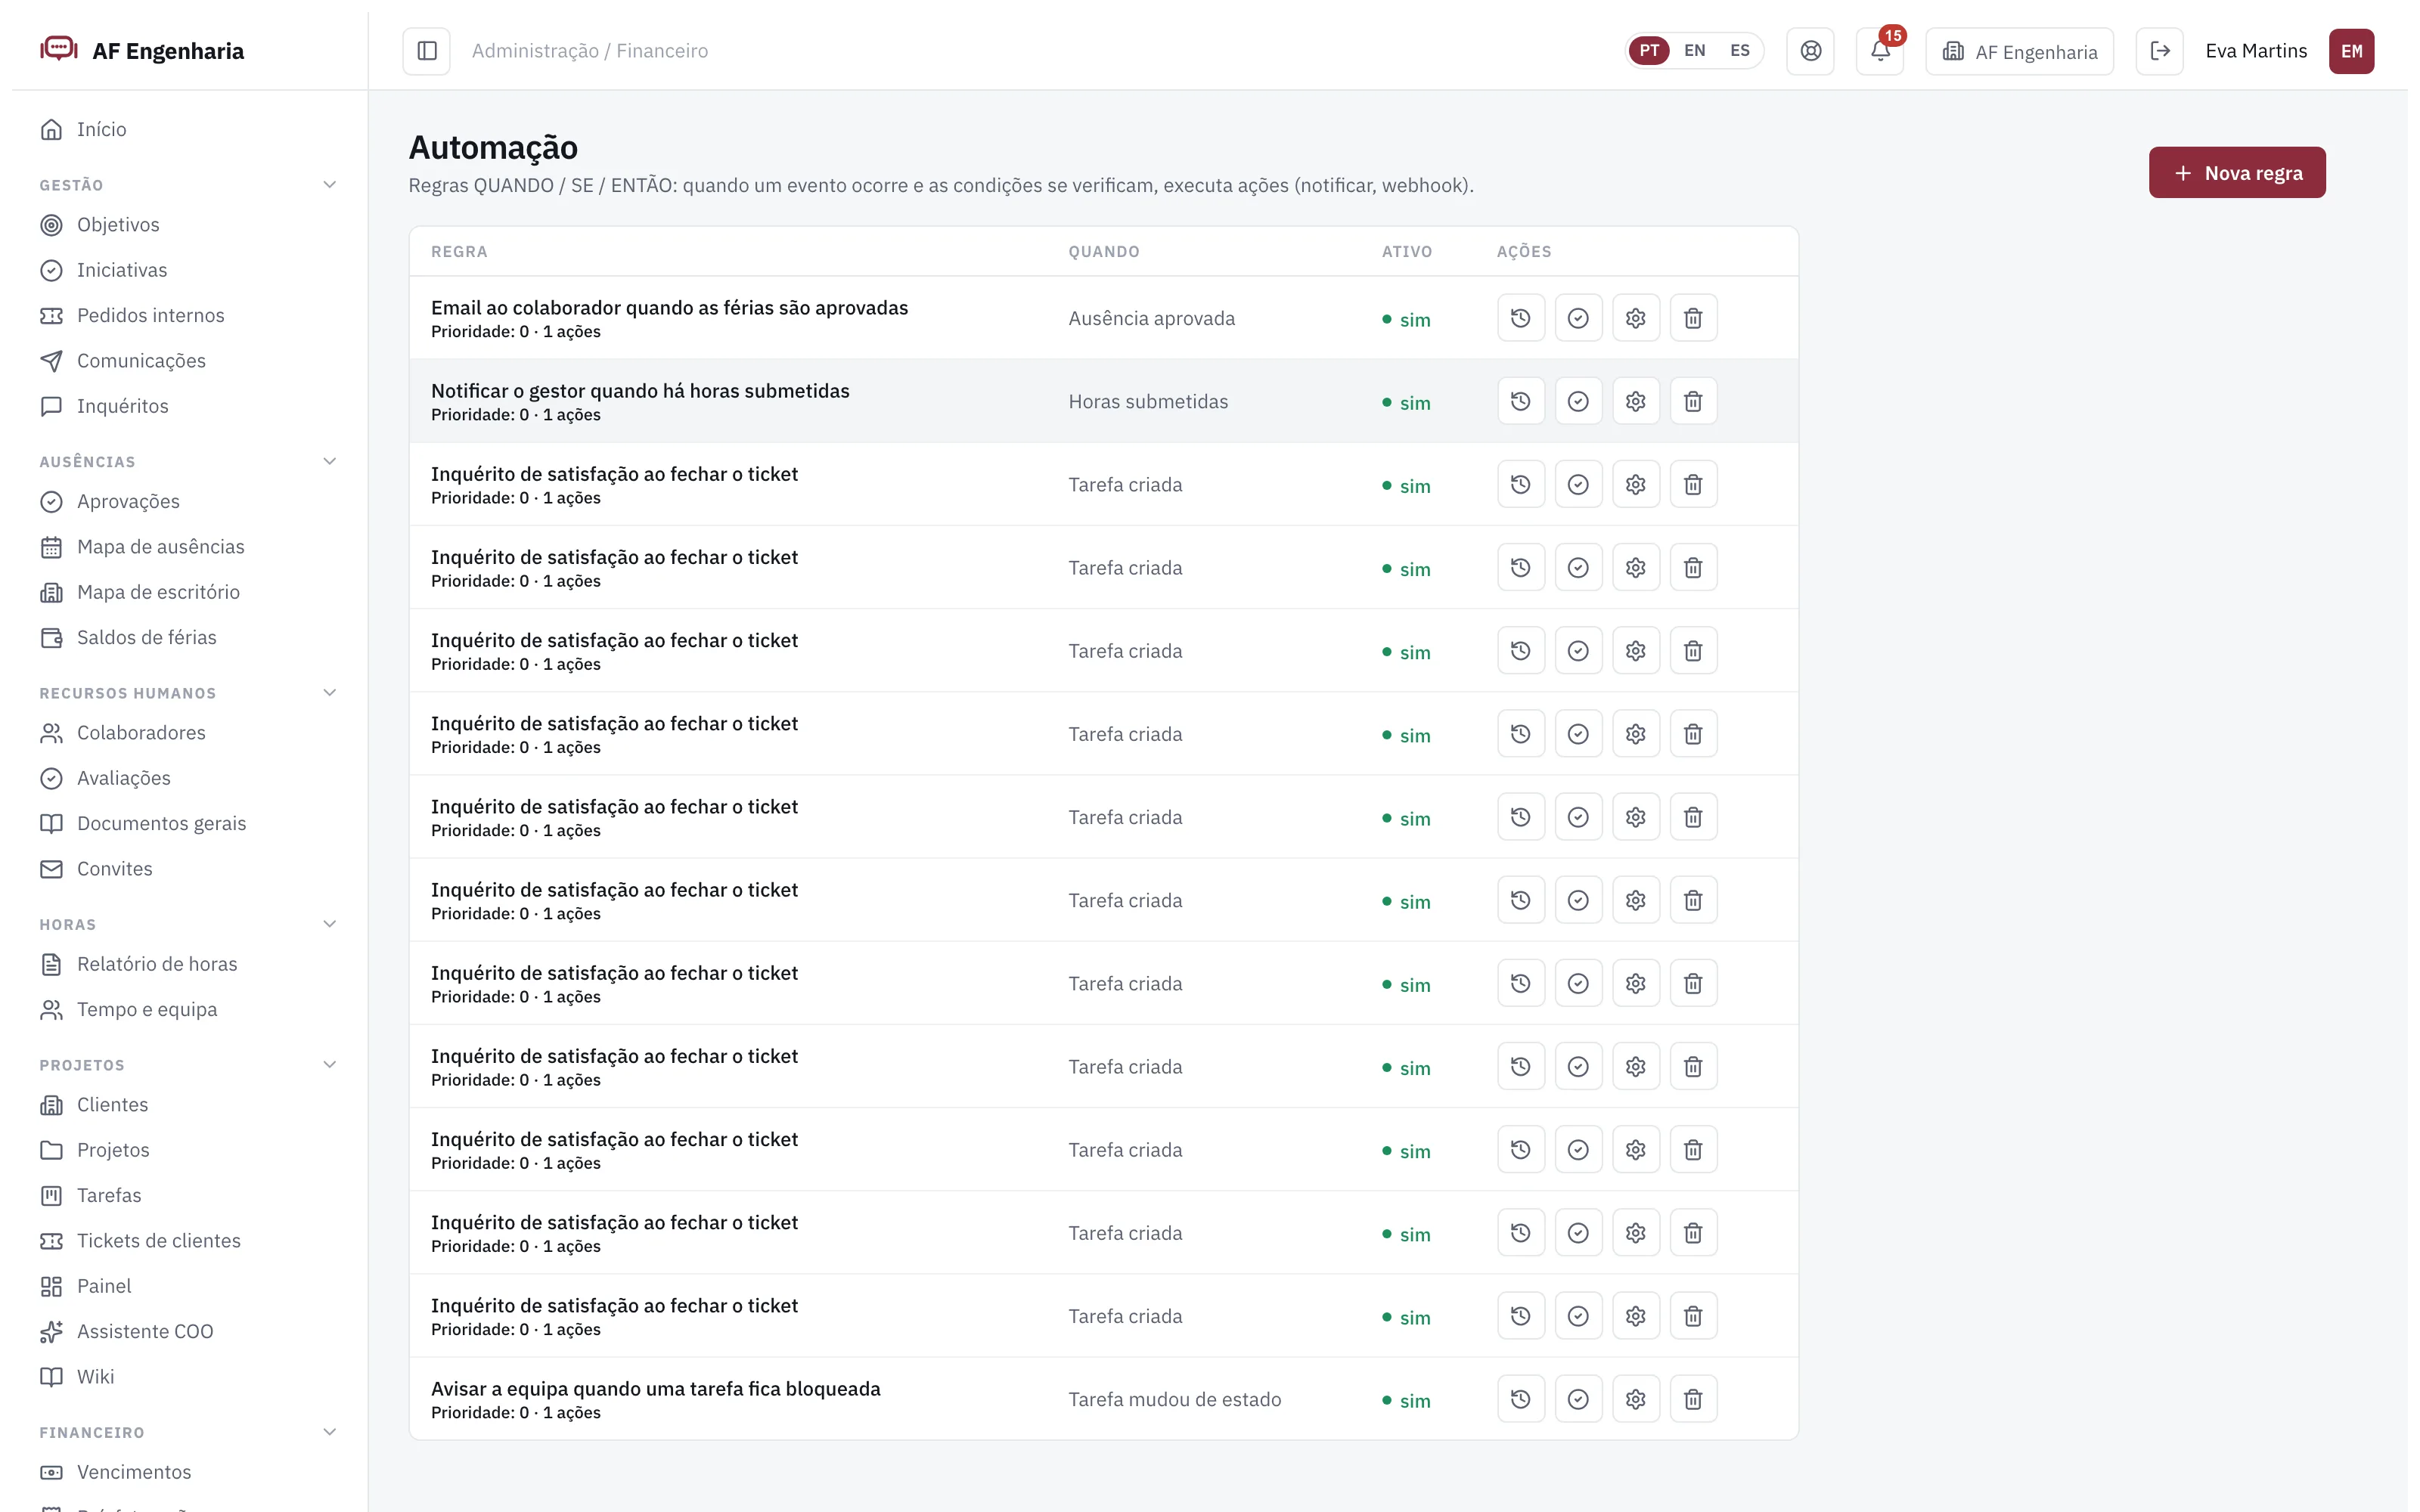
Task: Click the Administração / Financeiro breadcrumb
Action: [x=590, y=51]
